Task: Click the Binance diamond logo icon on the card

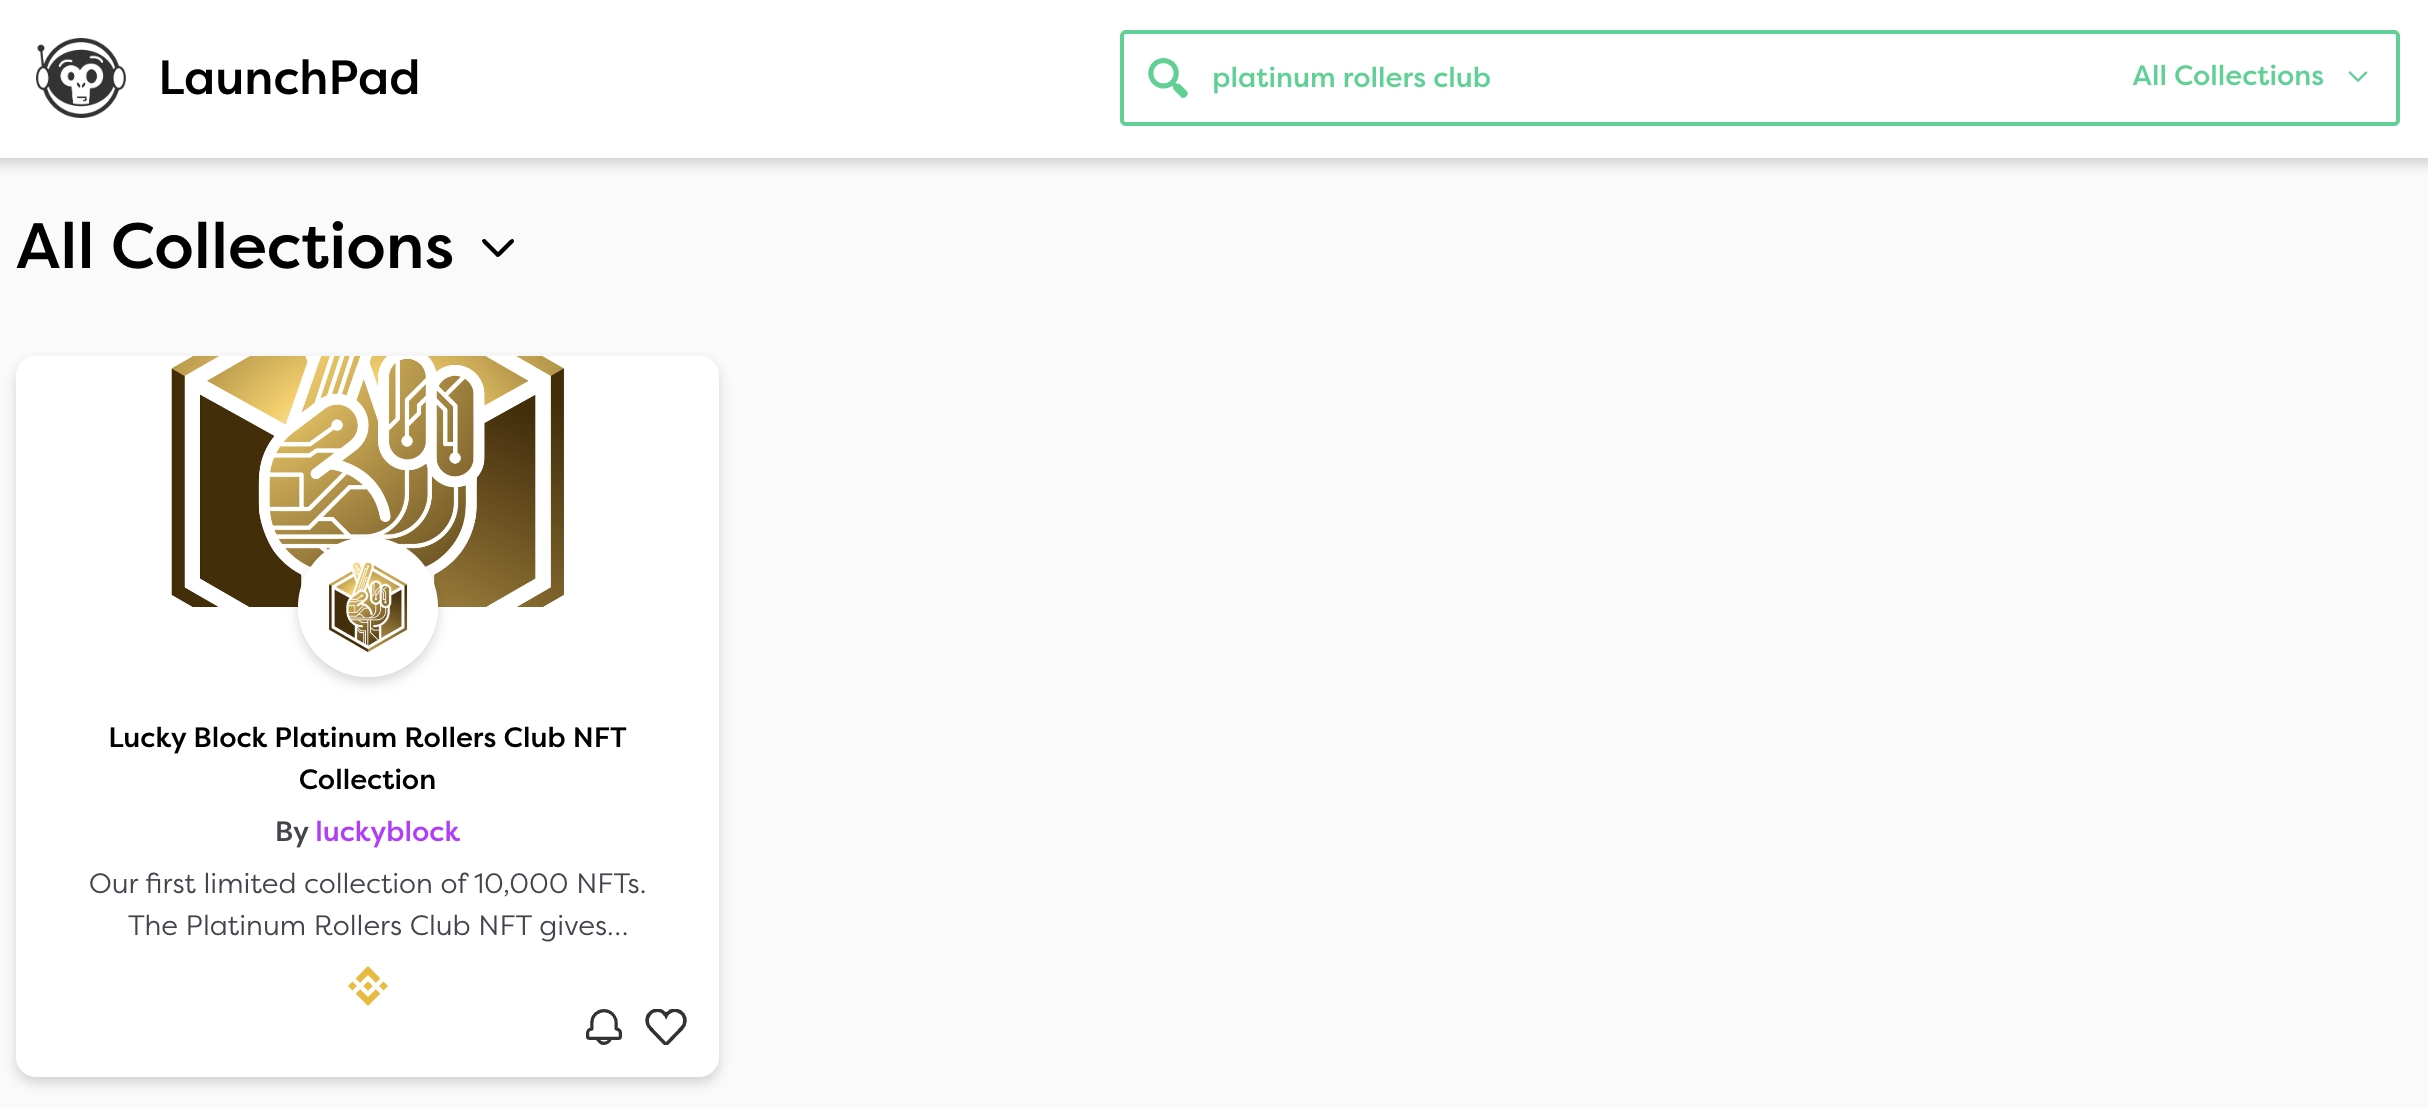Action: pyautogui.click(x=367, y=986)
